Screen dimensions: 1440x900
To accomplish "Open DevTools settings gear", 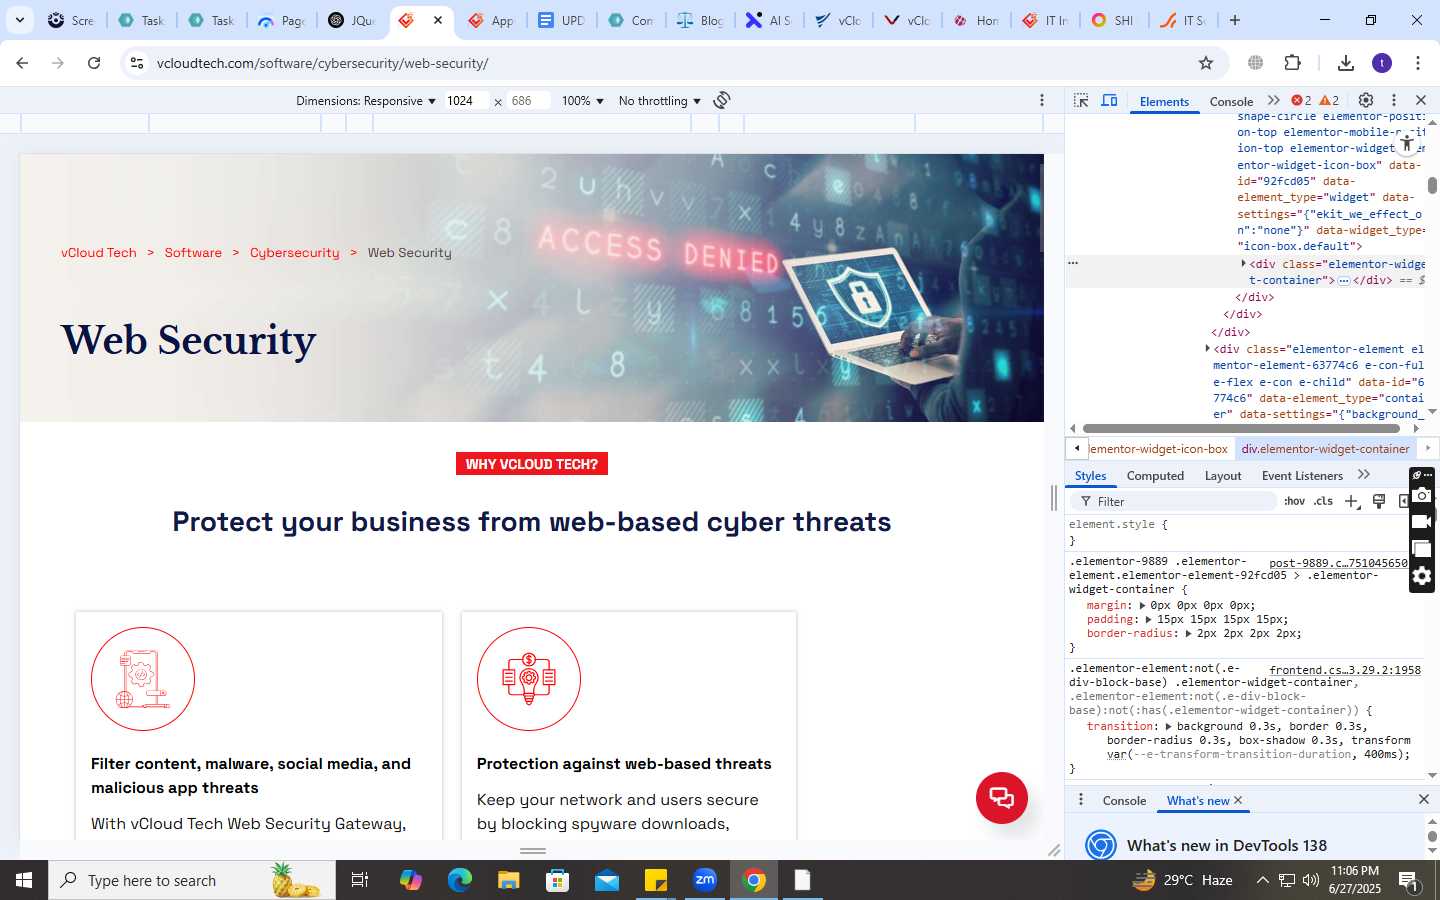I will click(x=1366, y=100).
